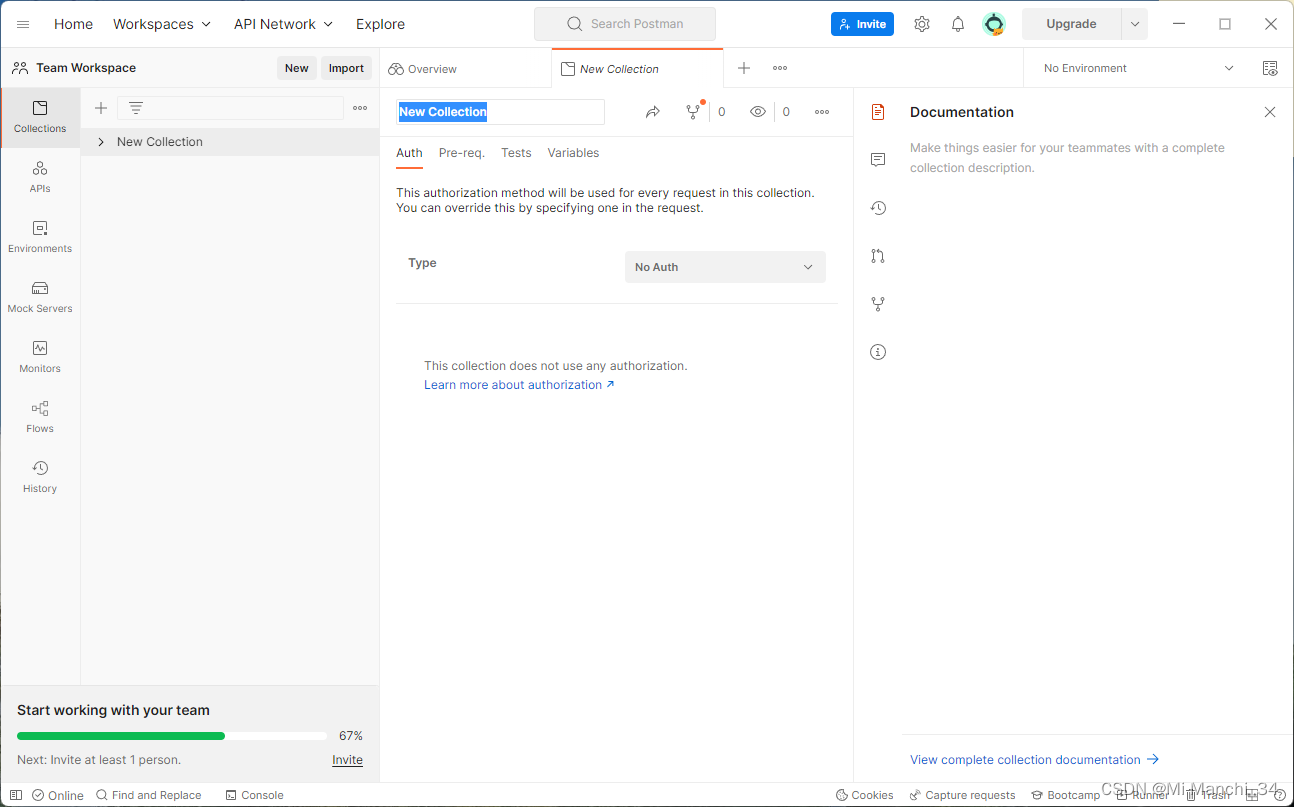Open Pull requests icon in right rail
This screenshot has width=1294, height=807.
pyautogui.click(x=878, y=256)
